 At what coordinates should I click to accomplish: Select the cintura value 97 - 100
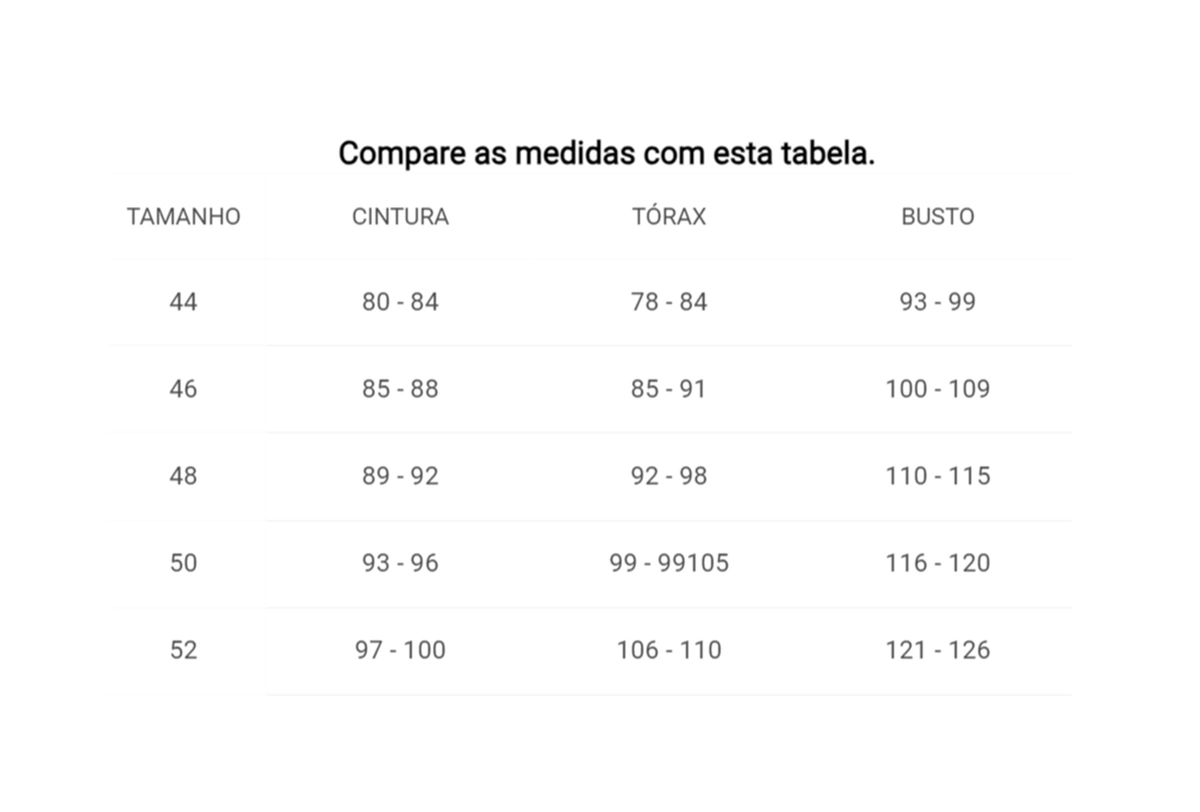(x=400, y=650)
